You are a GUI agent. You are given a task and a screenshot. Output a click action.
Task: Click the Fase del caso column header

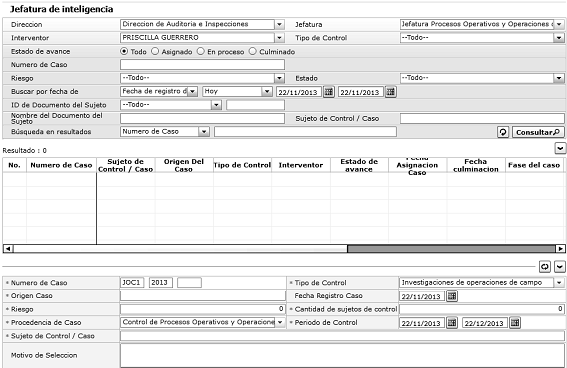pos(534,165)
